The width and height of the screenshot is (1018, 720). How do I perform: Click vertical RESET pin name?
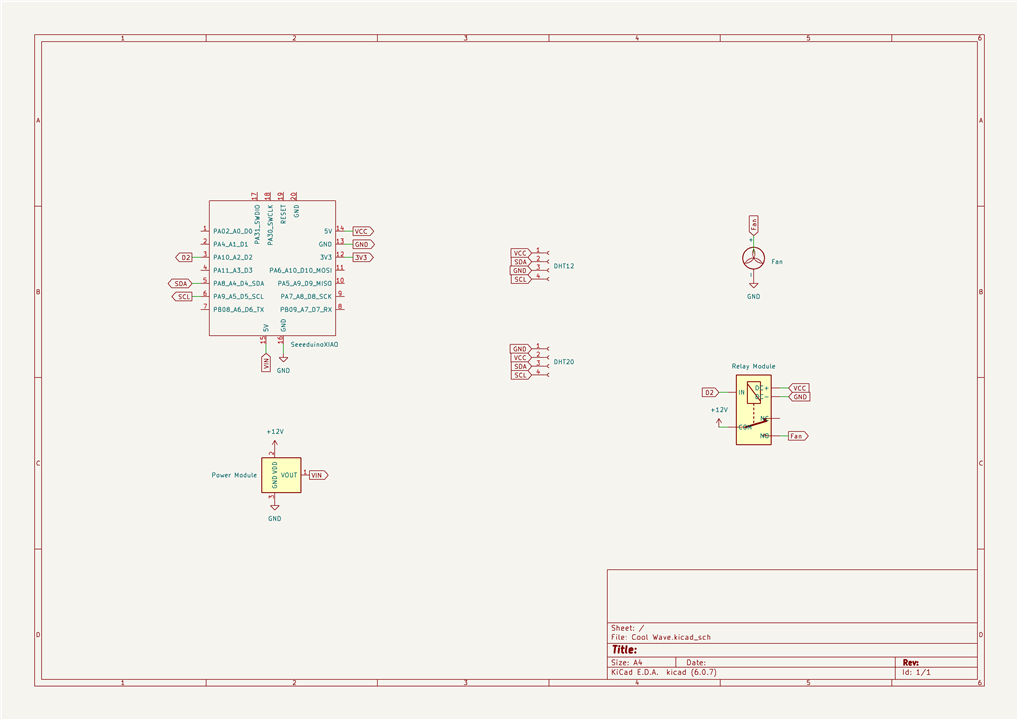(283, 214)
